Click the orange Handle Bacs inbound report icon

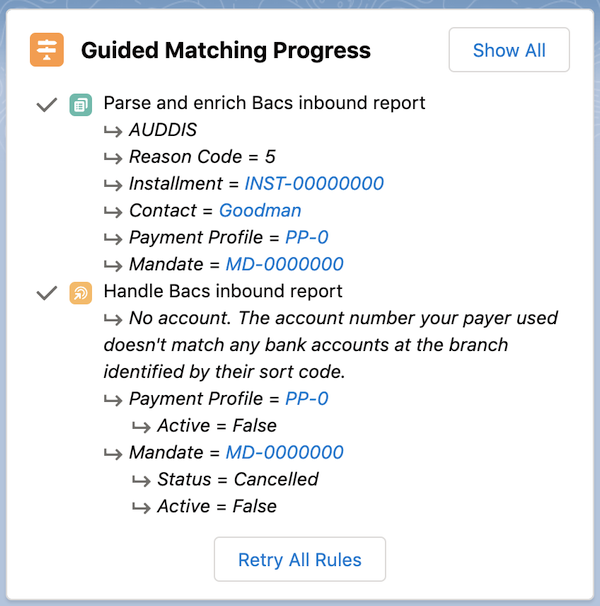(80, 293)
